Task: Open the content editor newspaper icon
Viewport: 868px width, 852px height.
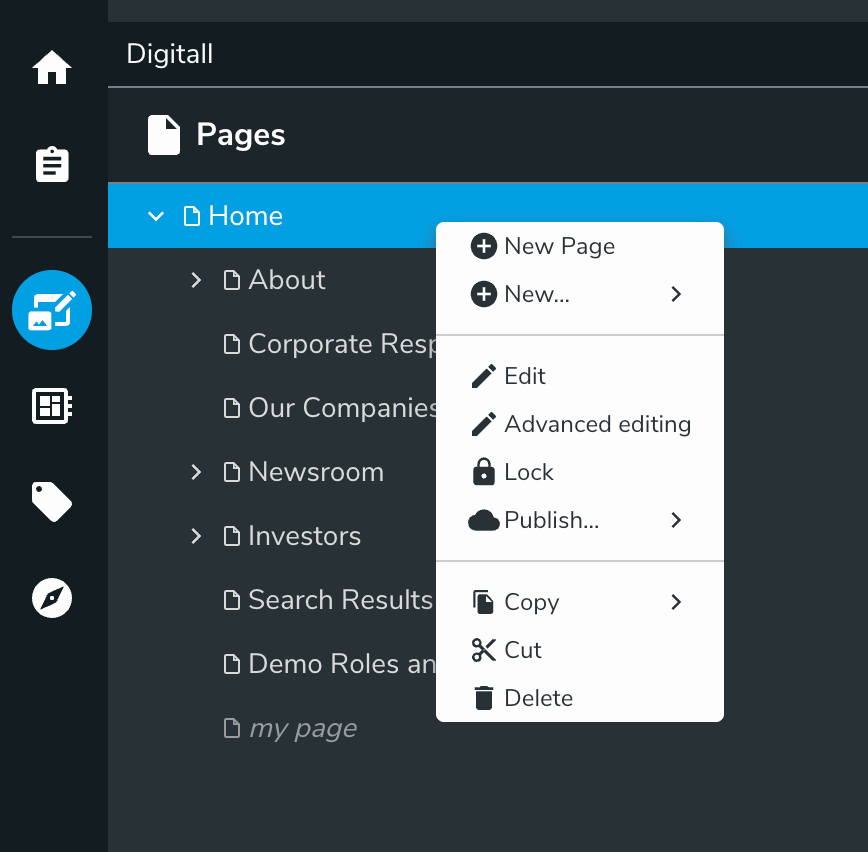Action: tap(52, 405)
